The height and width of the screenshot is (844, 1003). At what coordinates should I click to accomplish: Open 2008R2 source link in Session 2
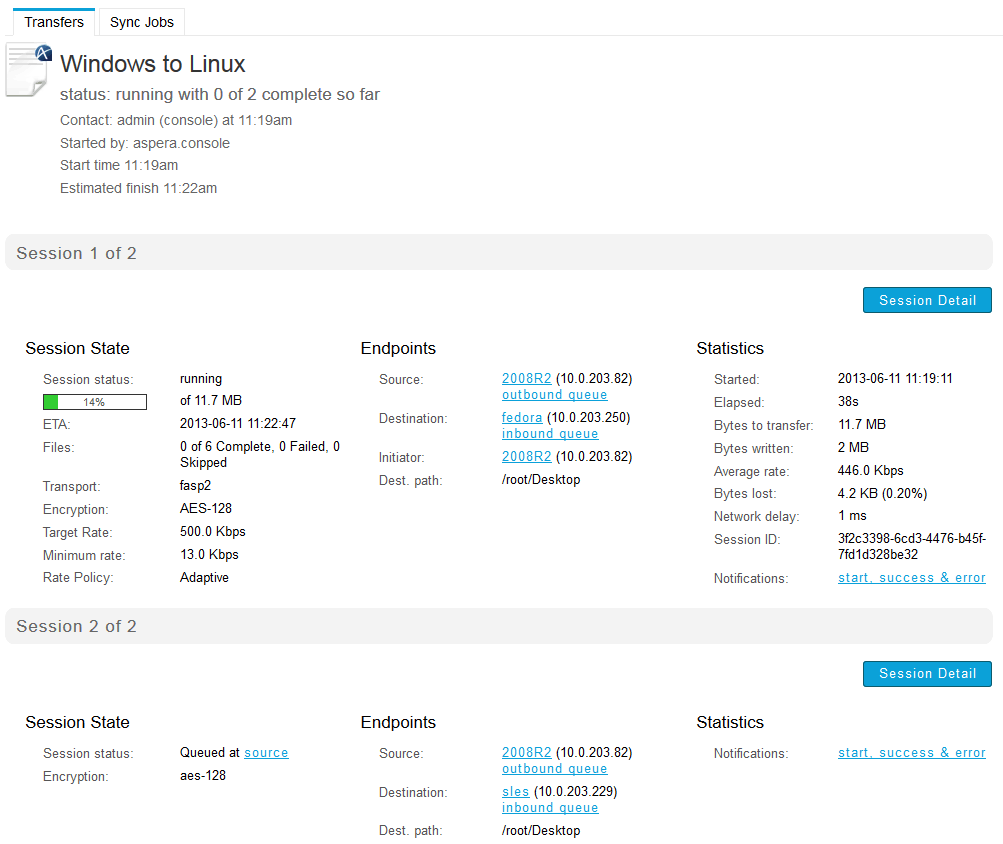coord(526,752)
